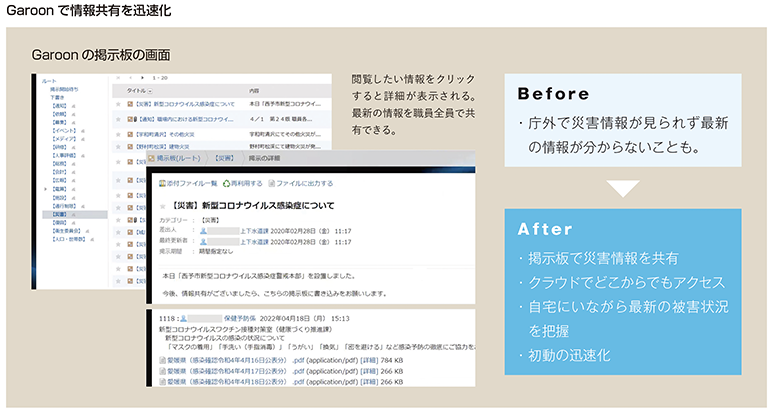Click the 掲示板(ルート) breadcrumb icon
The width and height of the screenshot is (773, 413).
152,158
